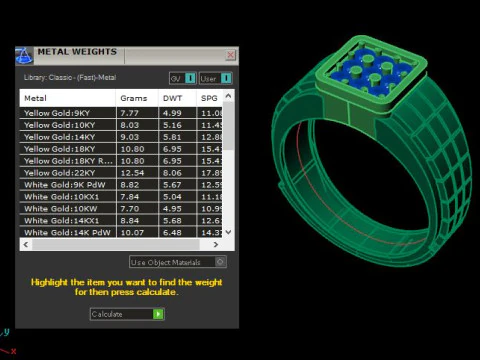Click the Calculate button
480x360 pixels.
[x=127, y=314]
